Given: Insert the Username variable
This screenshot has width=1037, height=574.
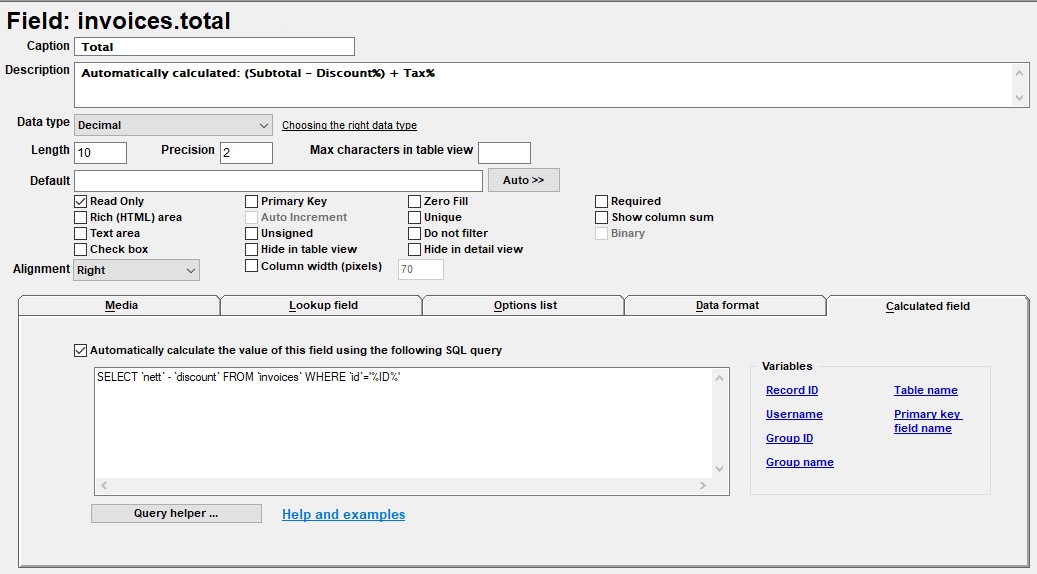Looking at the screenshot, I should pos(794,414).
